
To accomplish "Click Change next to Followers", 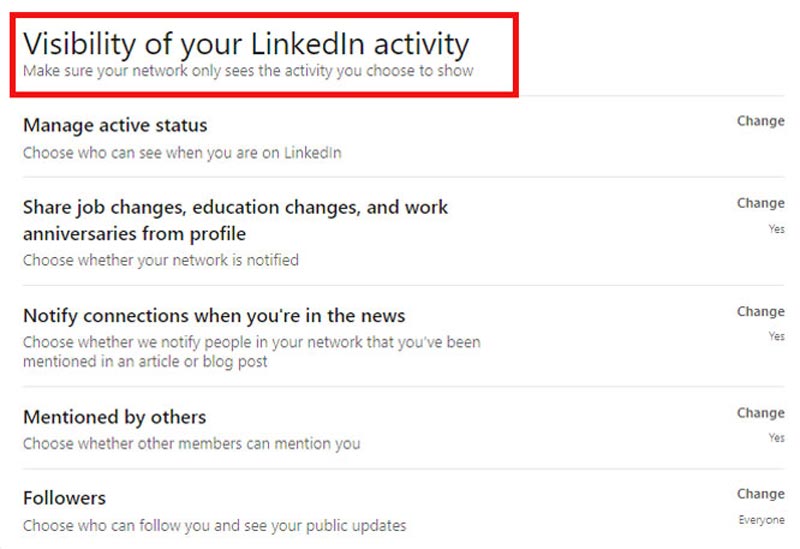I will point(760,494).
